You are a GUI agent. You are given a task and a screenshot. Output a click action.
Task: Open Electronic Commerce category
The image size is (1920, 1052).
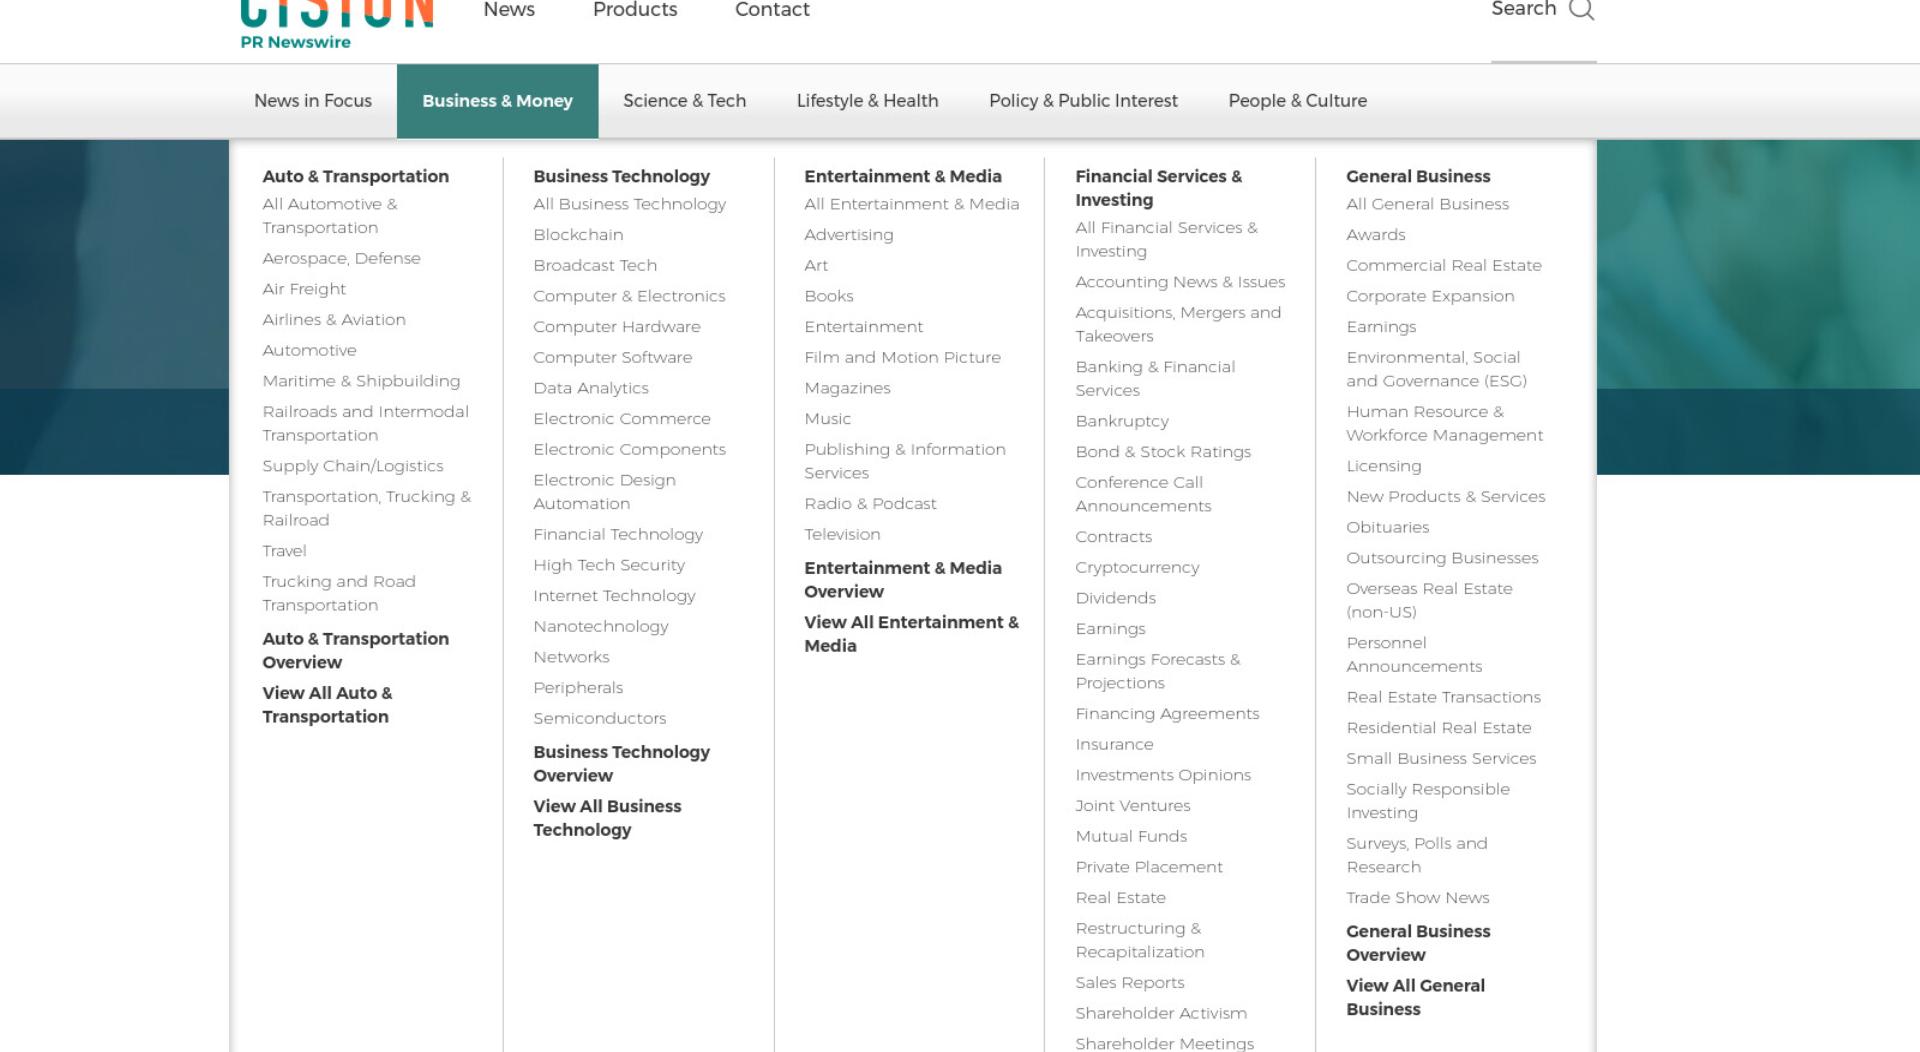pyautogui.click(x=622, y=419)
